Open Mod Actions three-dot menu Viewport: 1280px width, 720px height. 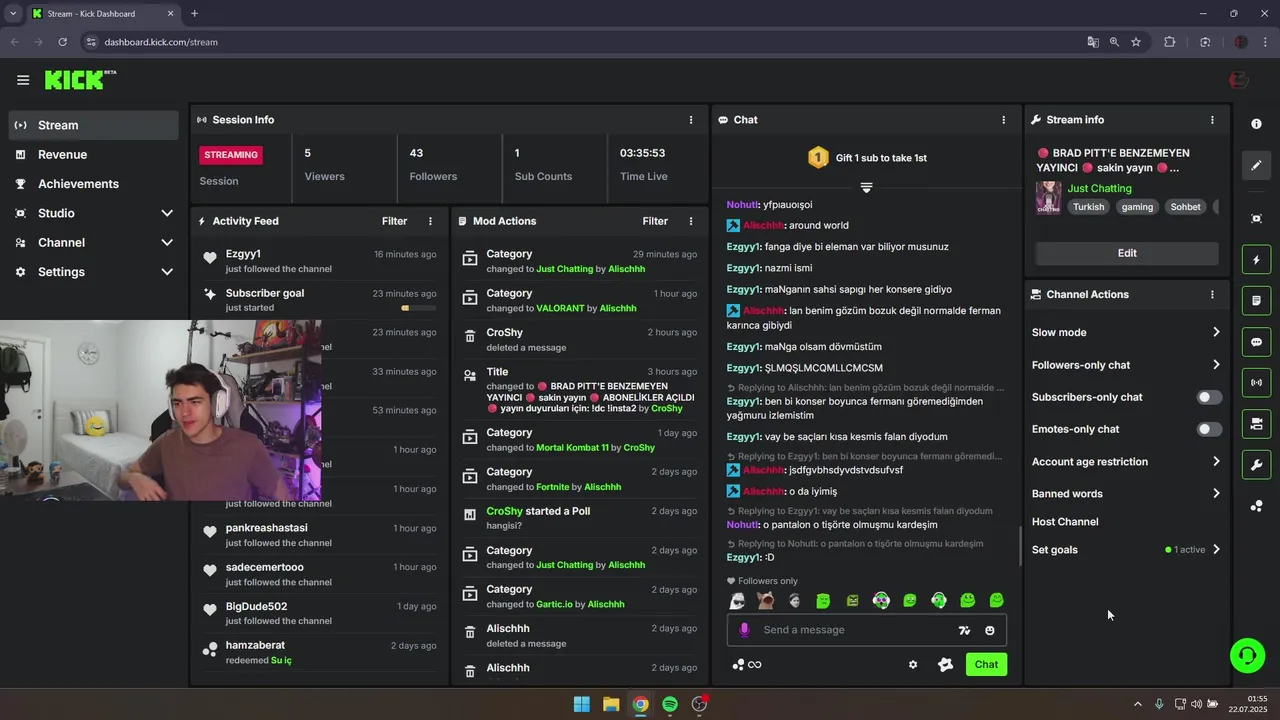(x=691, y=221)
